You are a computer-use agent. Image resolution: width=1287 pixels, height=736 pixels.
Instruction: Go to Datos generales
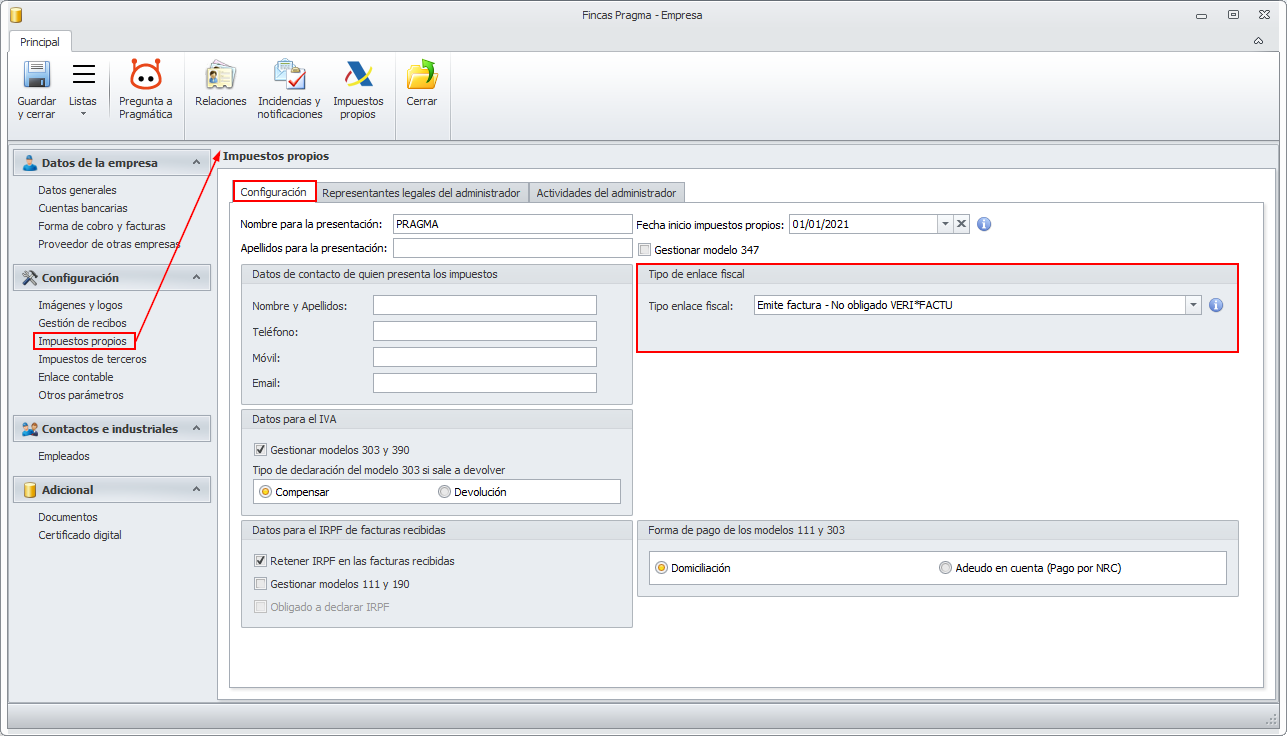pos(77,190)
